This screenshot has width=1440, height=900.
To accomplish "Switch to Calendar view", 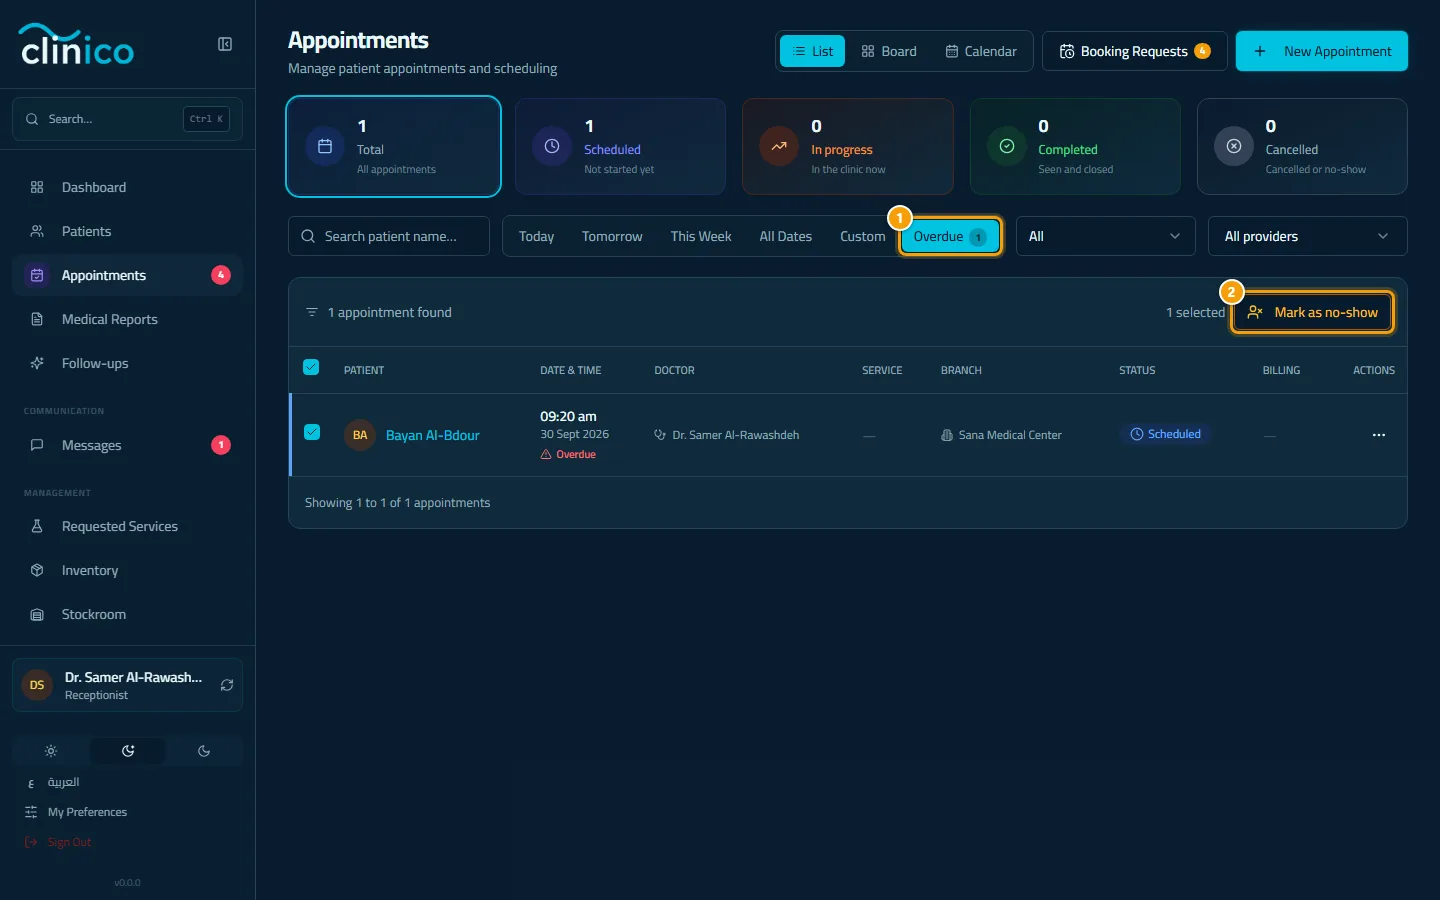I will 981,51.
